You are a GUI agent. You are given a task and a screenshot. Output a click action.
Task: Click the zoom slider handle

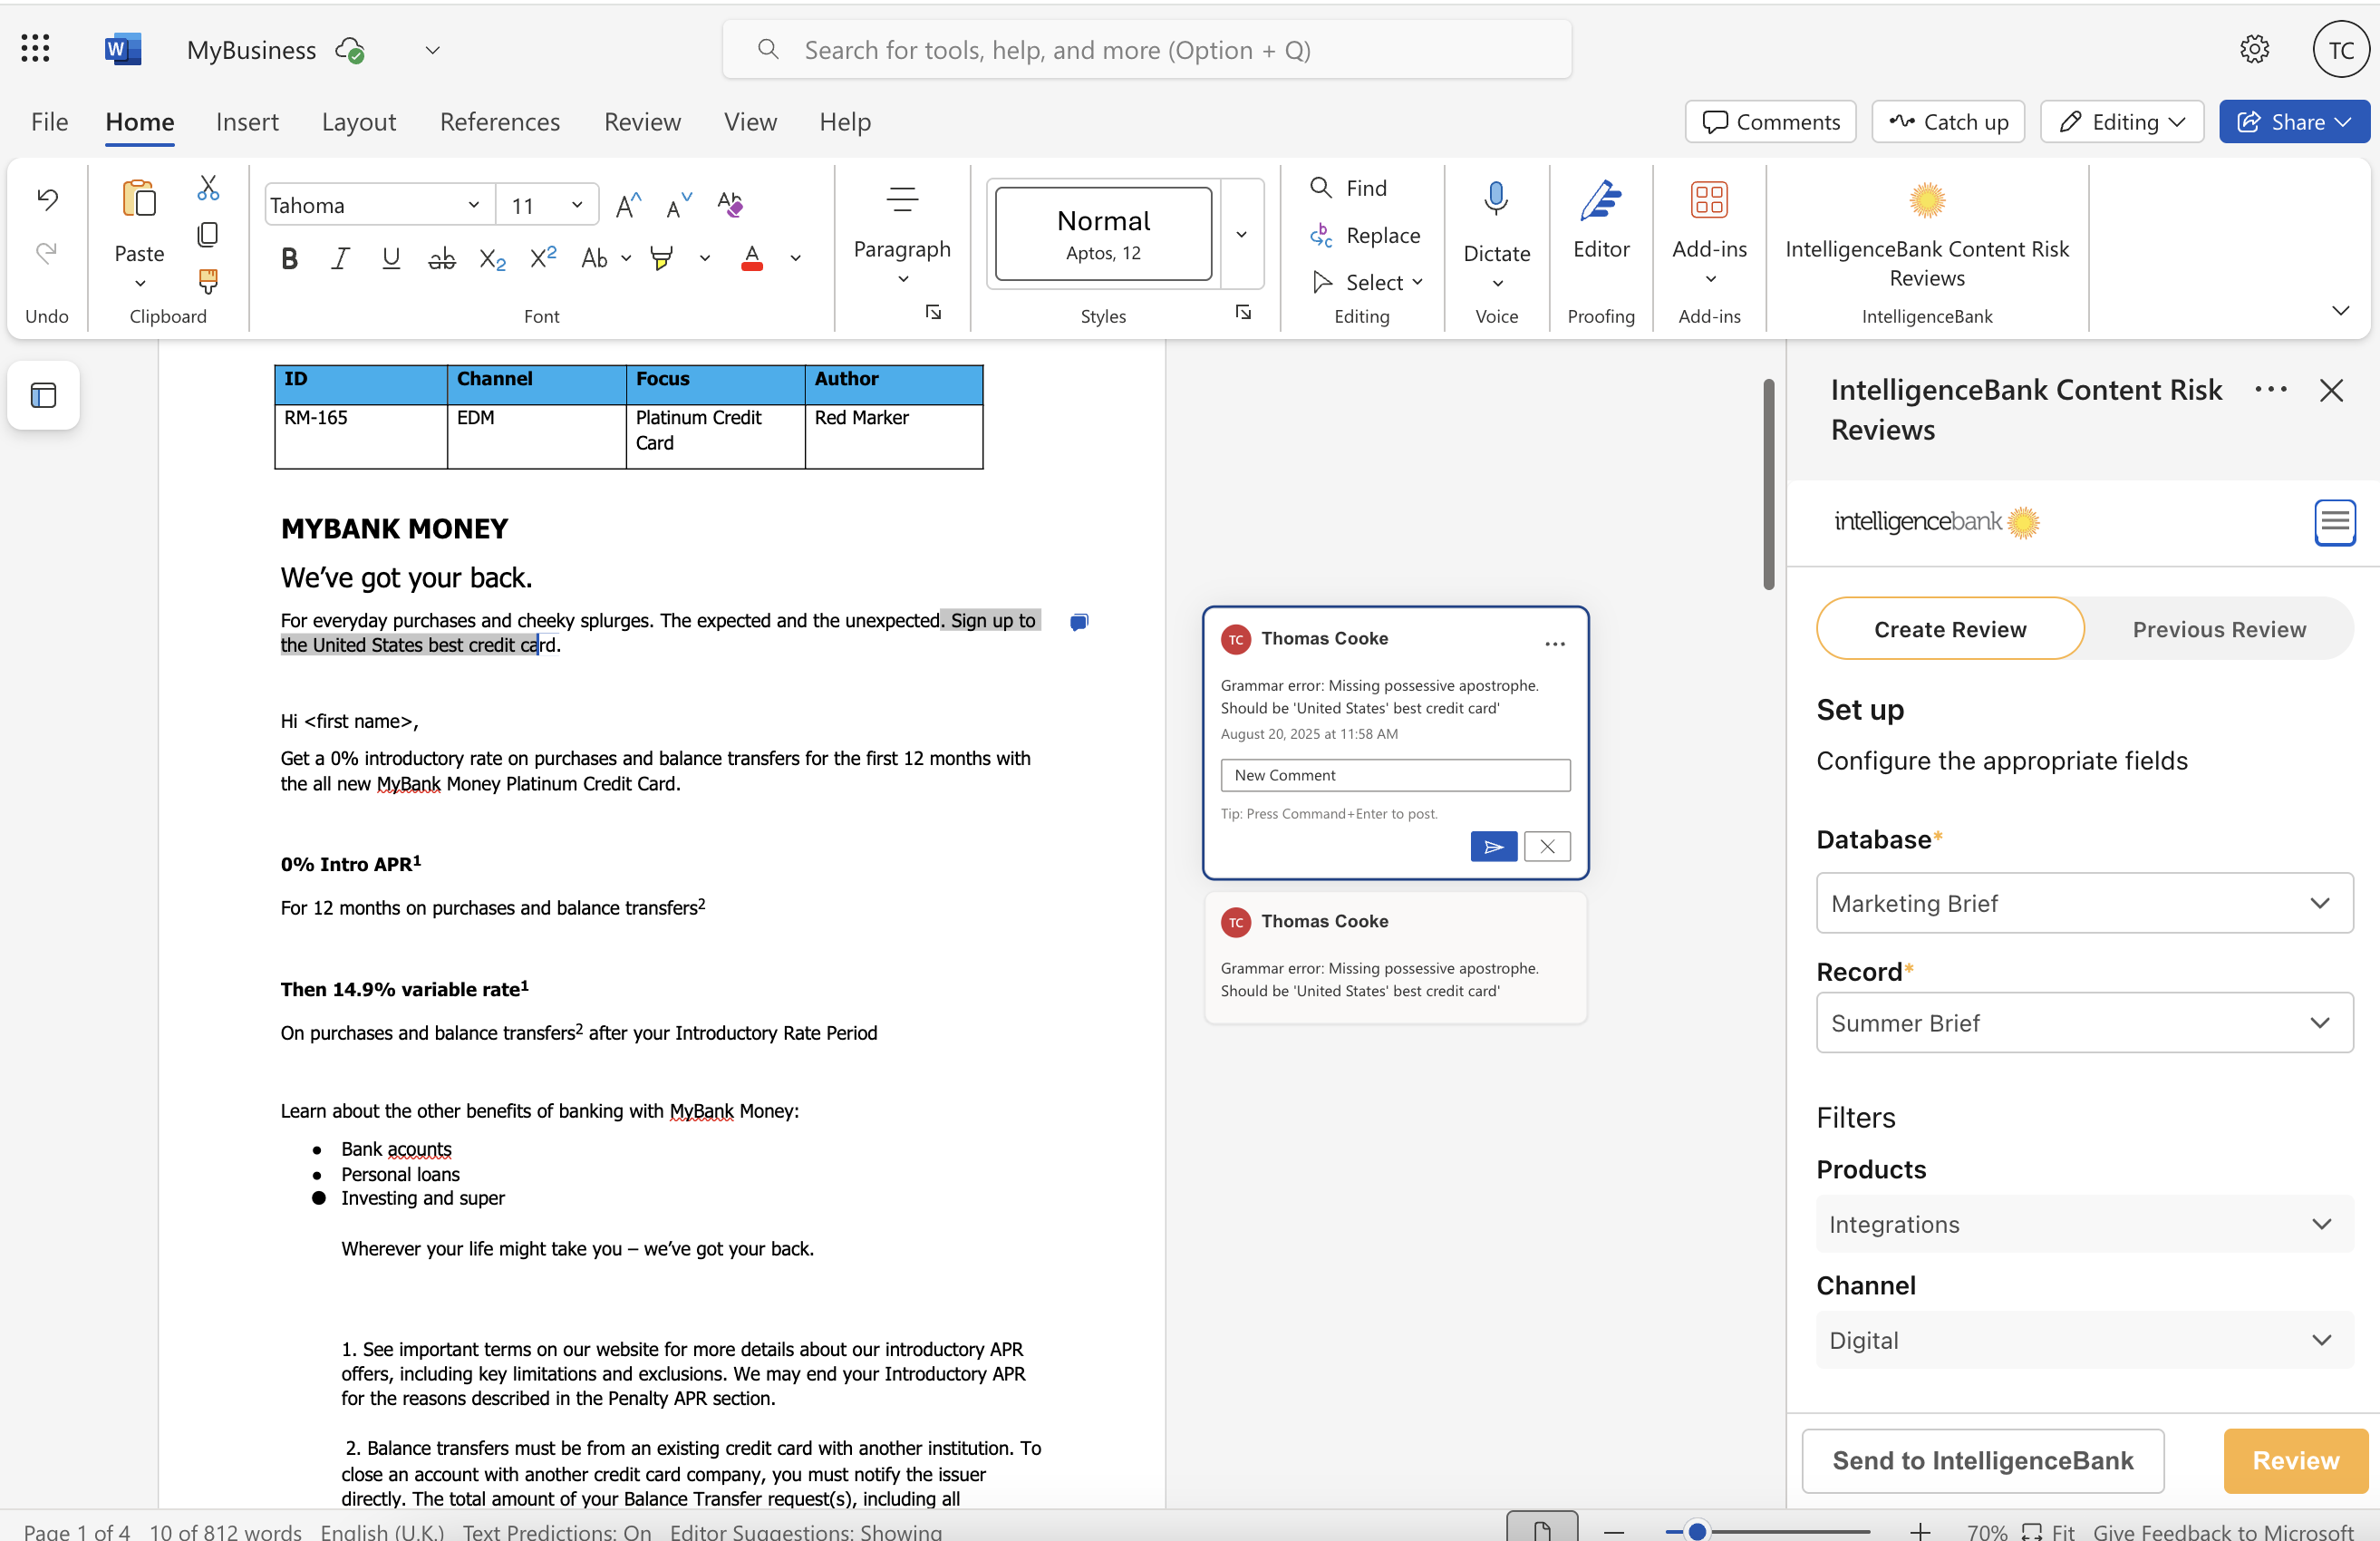(x=1697, y=1531)
